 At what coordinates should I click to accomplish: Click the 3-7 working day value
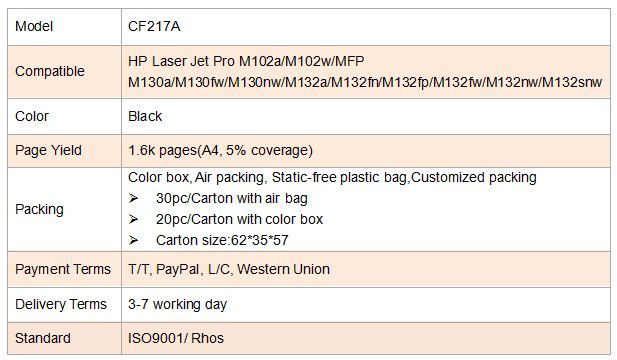click(x=178, y=304)
